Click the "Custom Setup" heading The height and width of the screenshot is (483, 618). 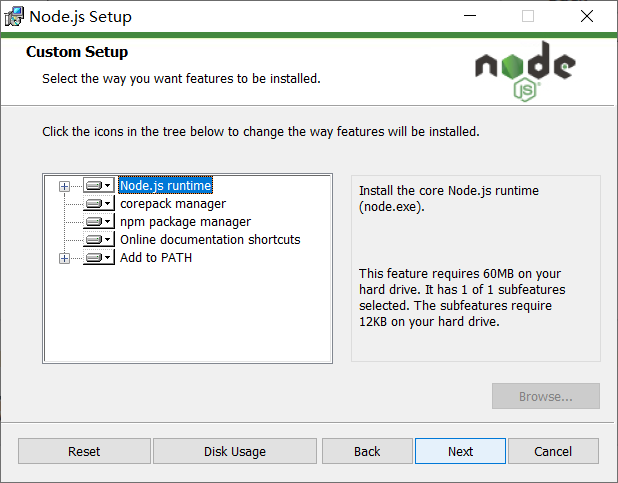coord(77,52)
